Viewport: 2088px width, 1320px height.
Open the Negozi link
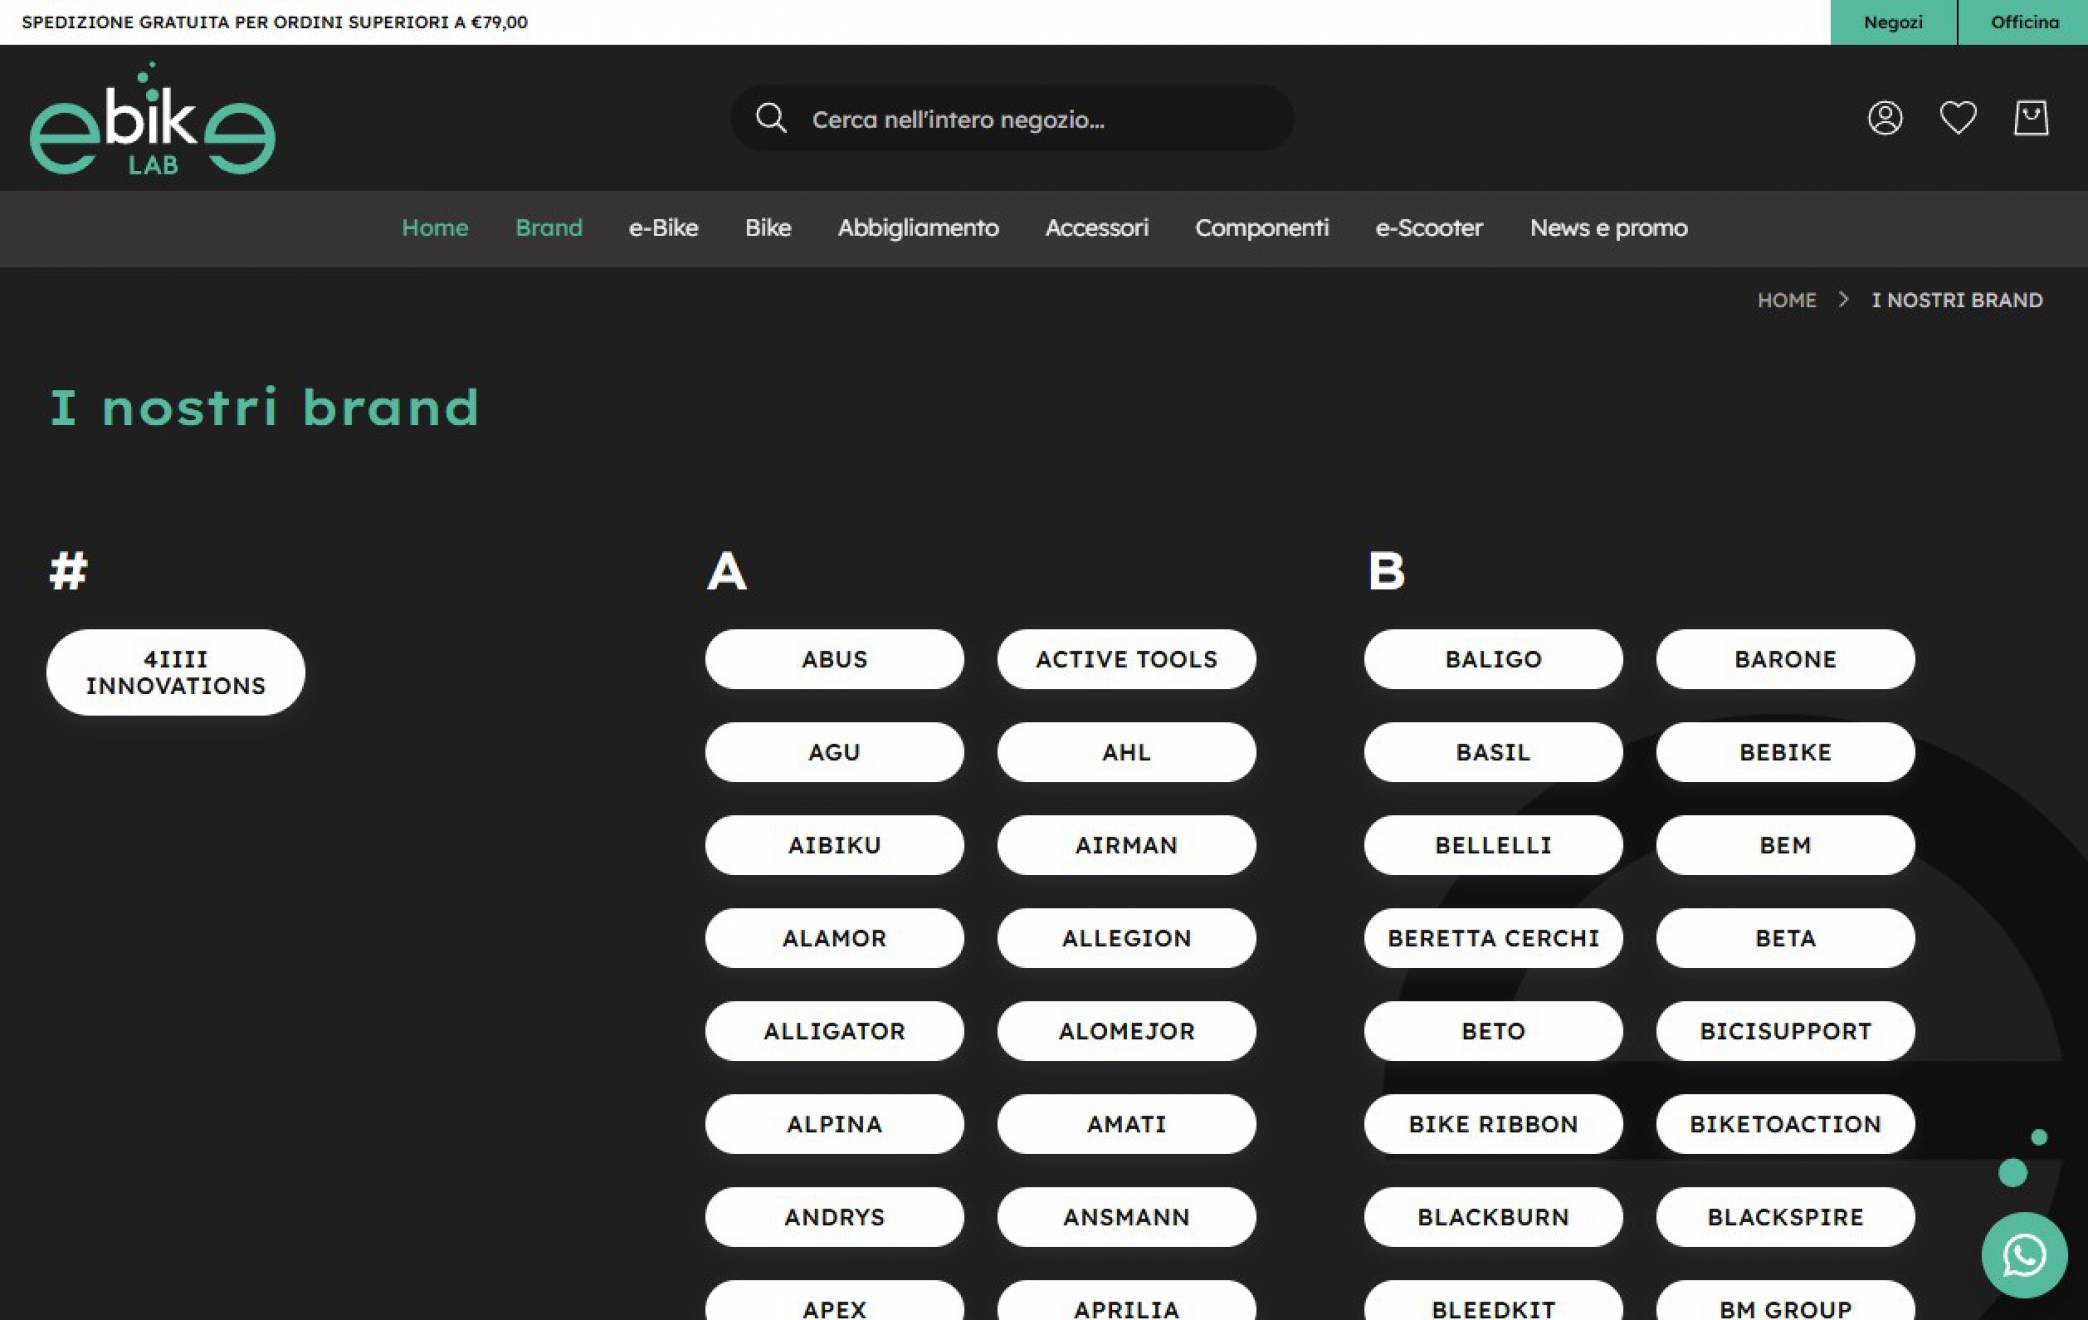[1893, 22]
